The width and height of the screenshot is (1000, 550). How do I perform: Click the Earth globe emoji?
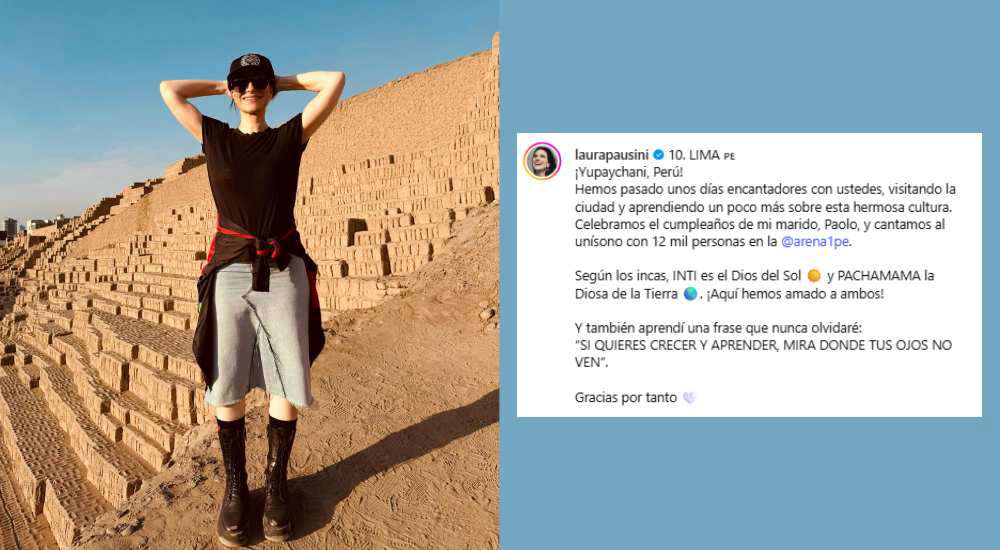690,294
